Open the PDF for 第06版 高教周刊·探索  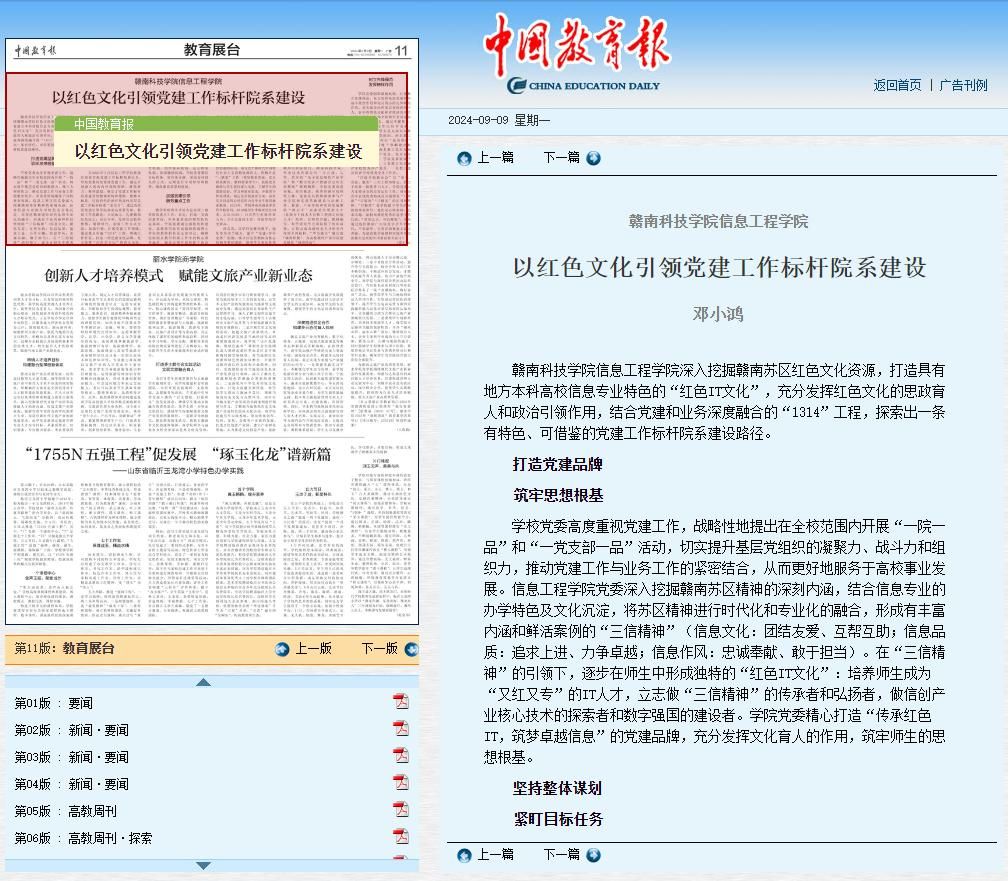coord(401,837)
